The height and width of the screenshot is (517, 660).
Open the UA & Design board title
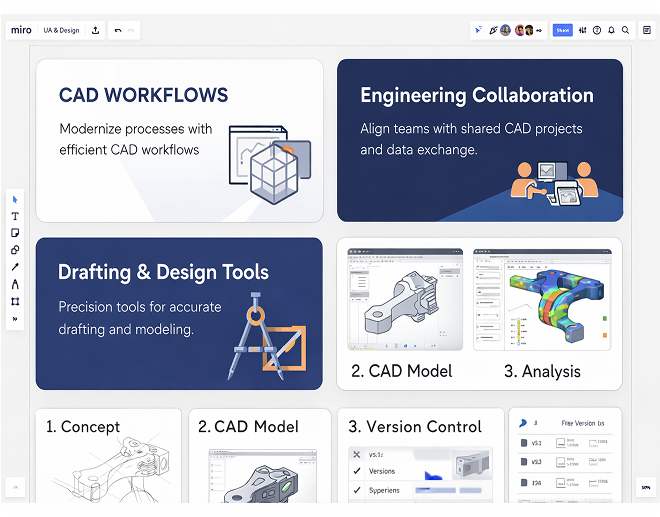pyautogui.click(x=61, y=30)
